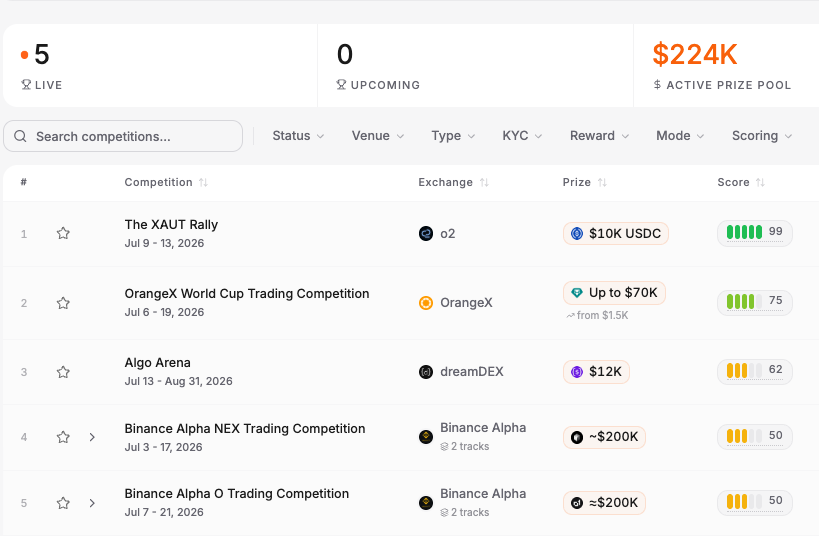The width and height of the screenshot is (819, 536).
Task: Open the Scoring filter dropdown
Action: [x=762, y=136]
